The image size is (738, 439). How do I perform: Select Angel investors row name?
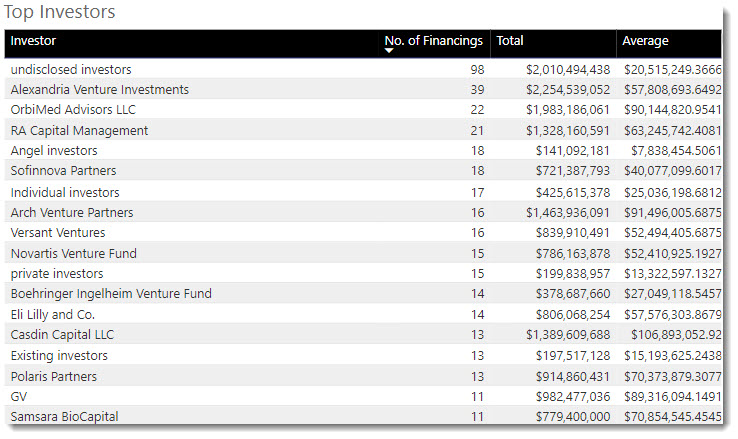click(54, 151)
